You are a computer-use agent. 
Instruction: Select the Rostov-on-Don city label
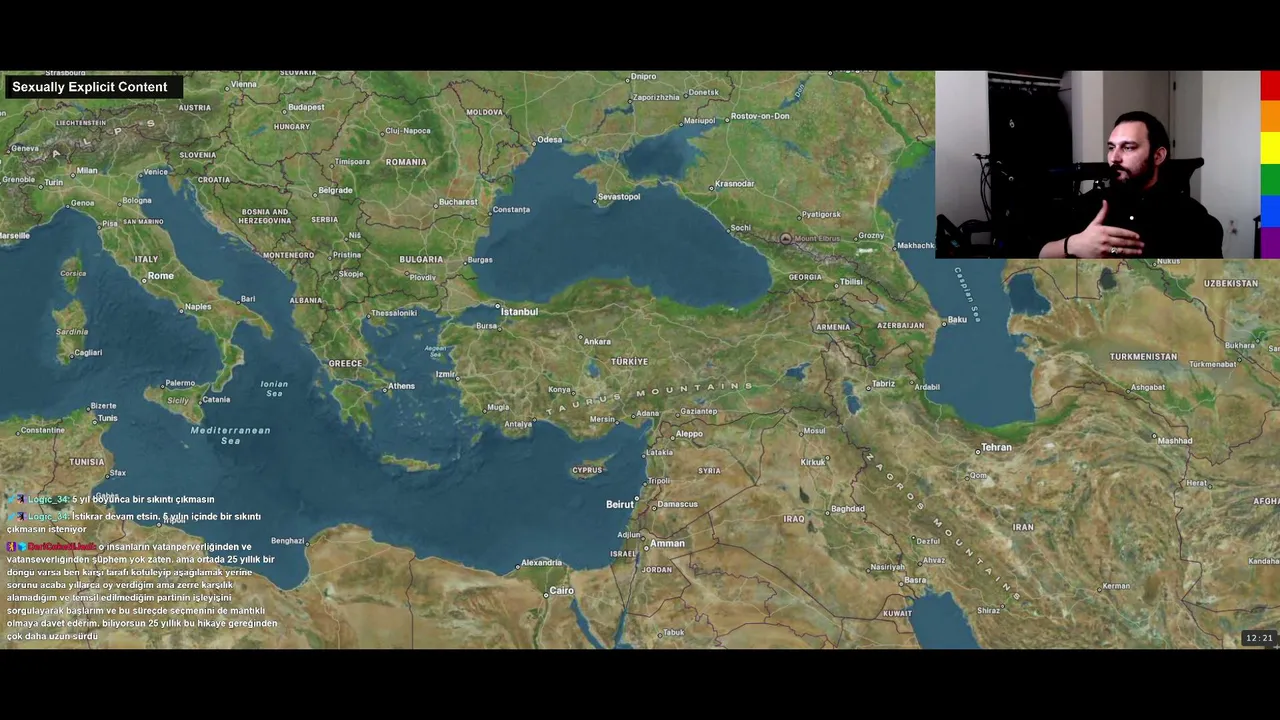[760, 116]
